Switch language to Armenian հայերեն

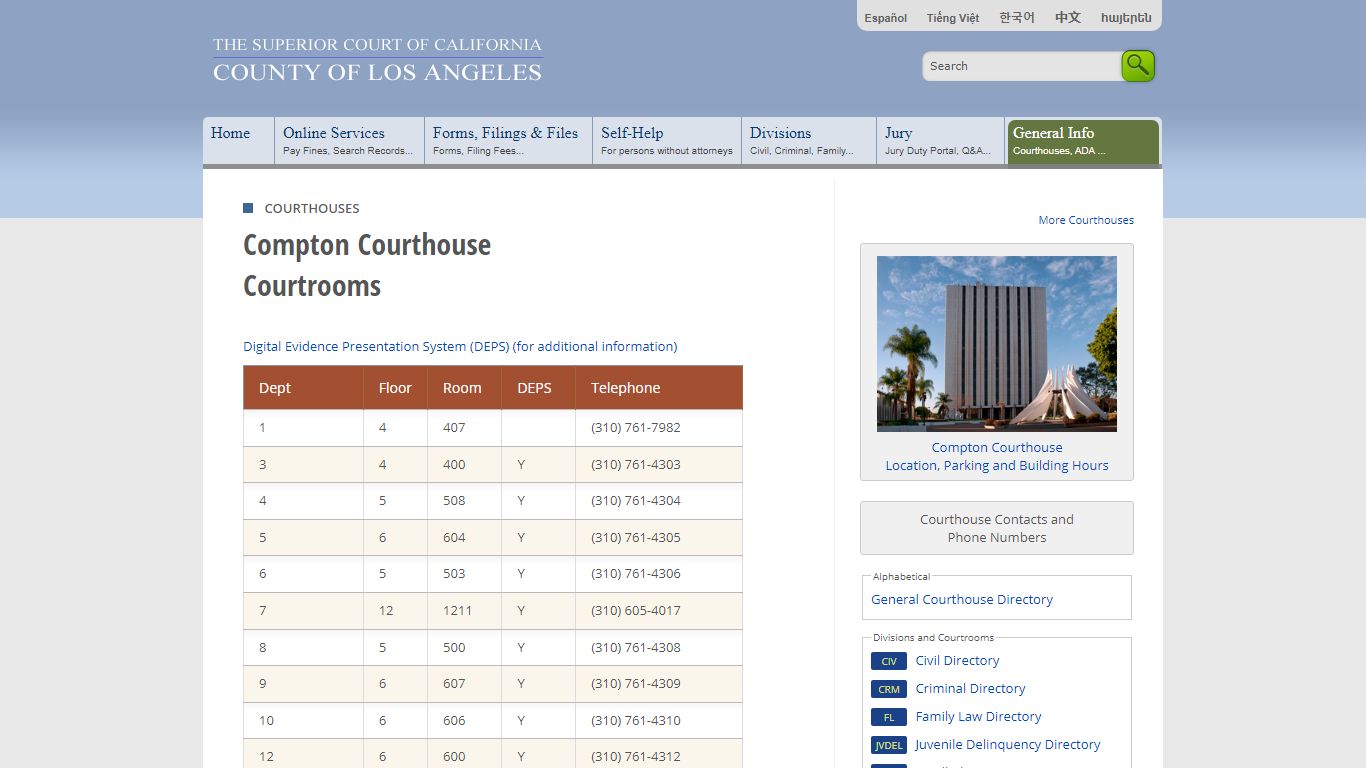point(1126,18)
